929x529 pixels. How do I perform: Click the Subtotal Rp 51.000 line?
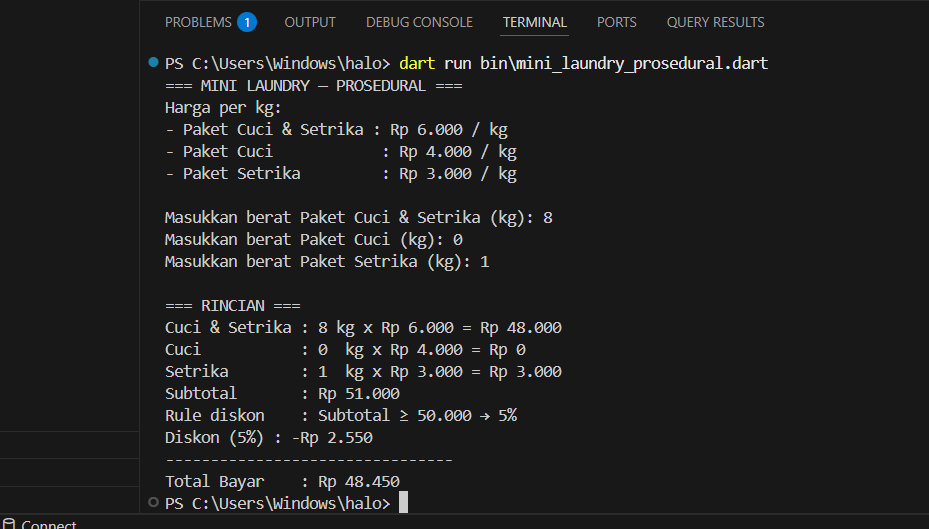[282, 393]
